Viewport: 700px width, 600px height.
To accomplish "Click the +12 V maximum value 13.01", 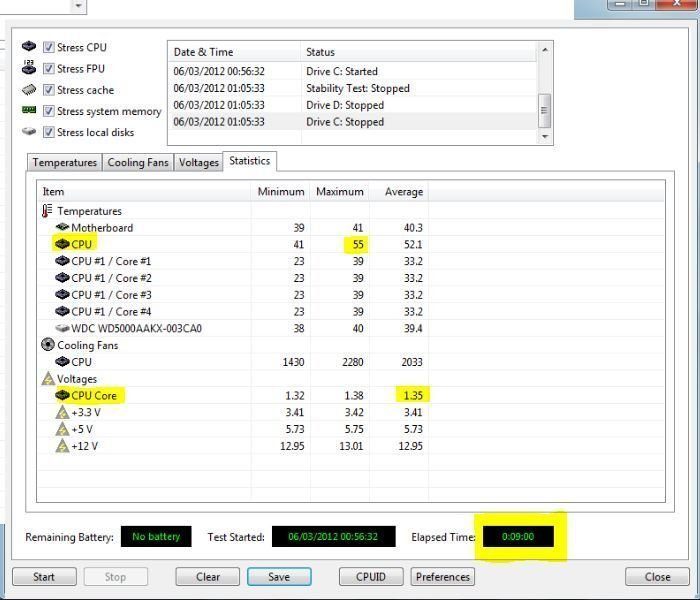I will [x=351, y=446].
